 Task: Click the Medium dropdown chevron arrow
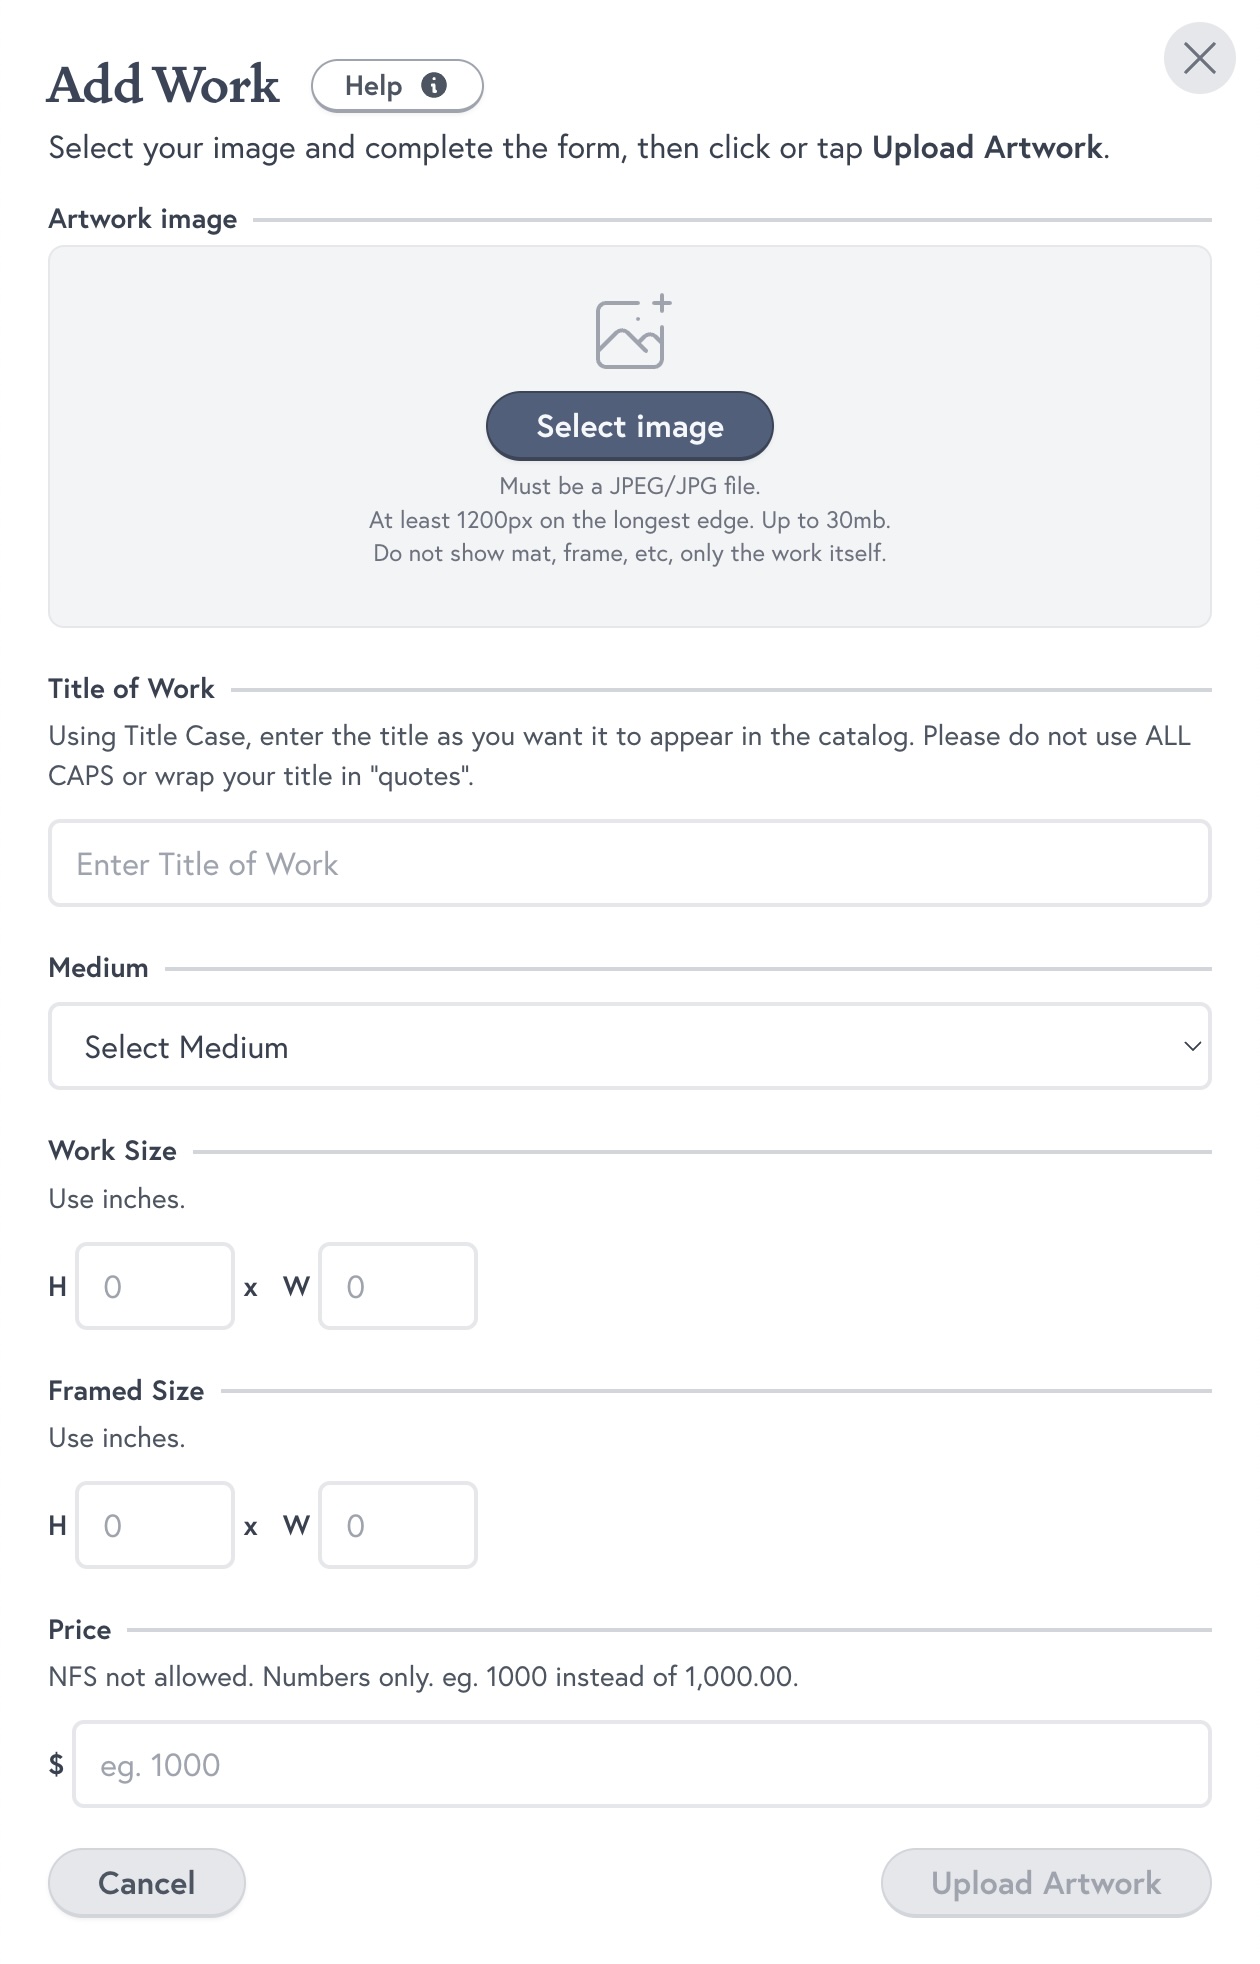click(x=1192, y=1047)
